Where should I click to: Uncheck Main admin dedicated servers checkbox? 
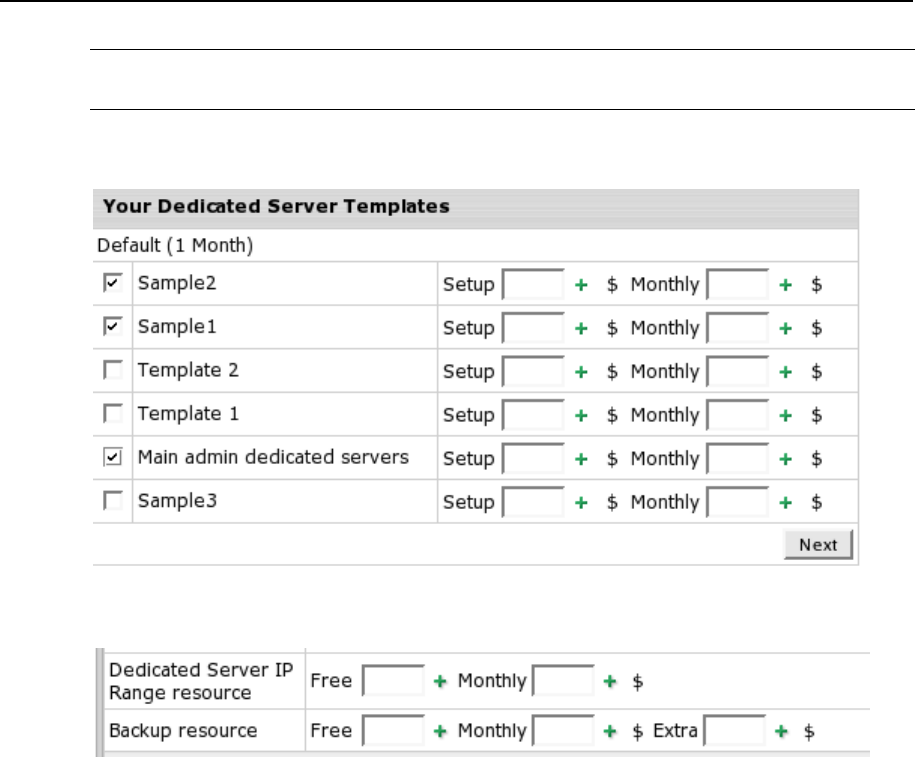click(113, 458)
